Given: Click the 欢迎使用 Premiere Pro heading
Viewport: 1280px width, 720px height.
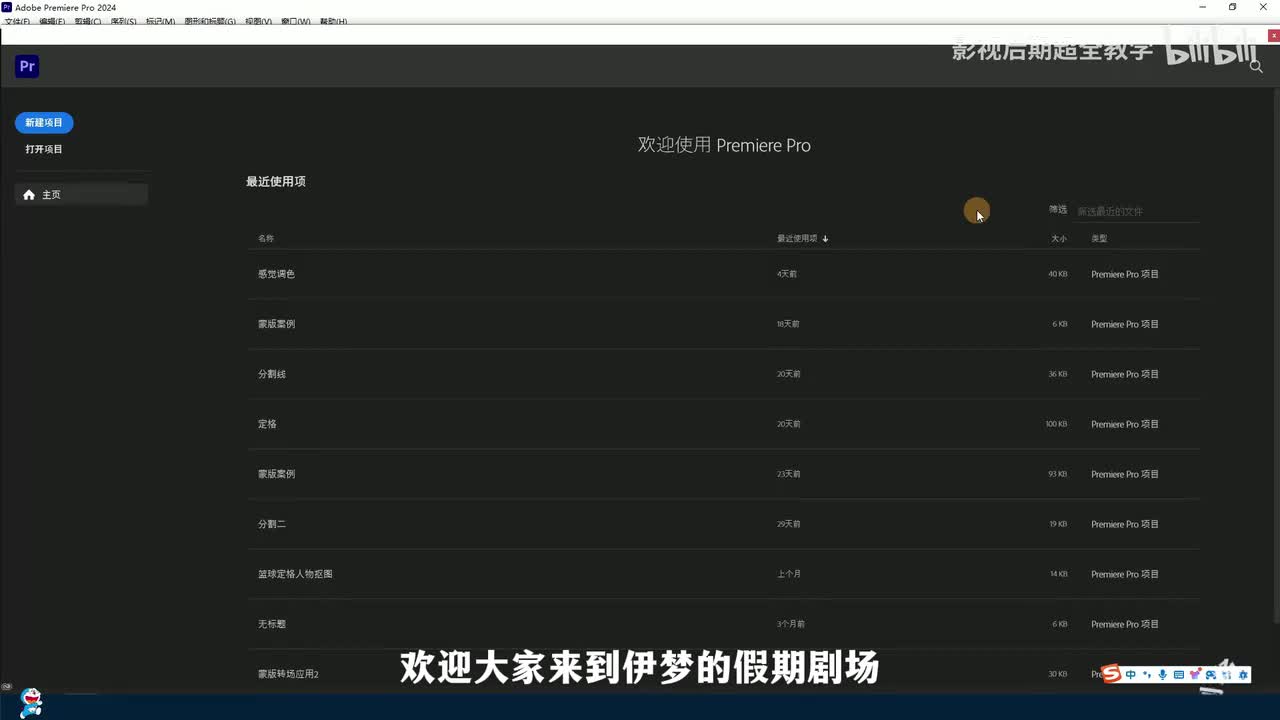Looking at the screenshot, I should point(724,145).
